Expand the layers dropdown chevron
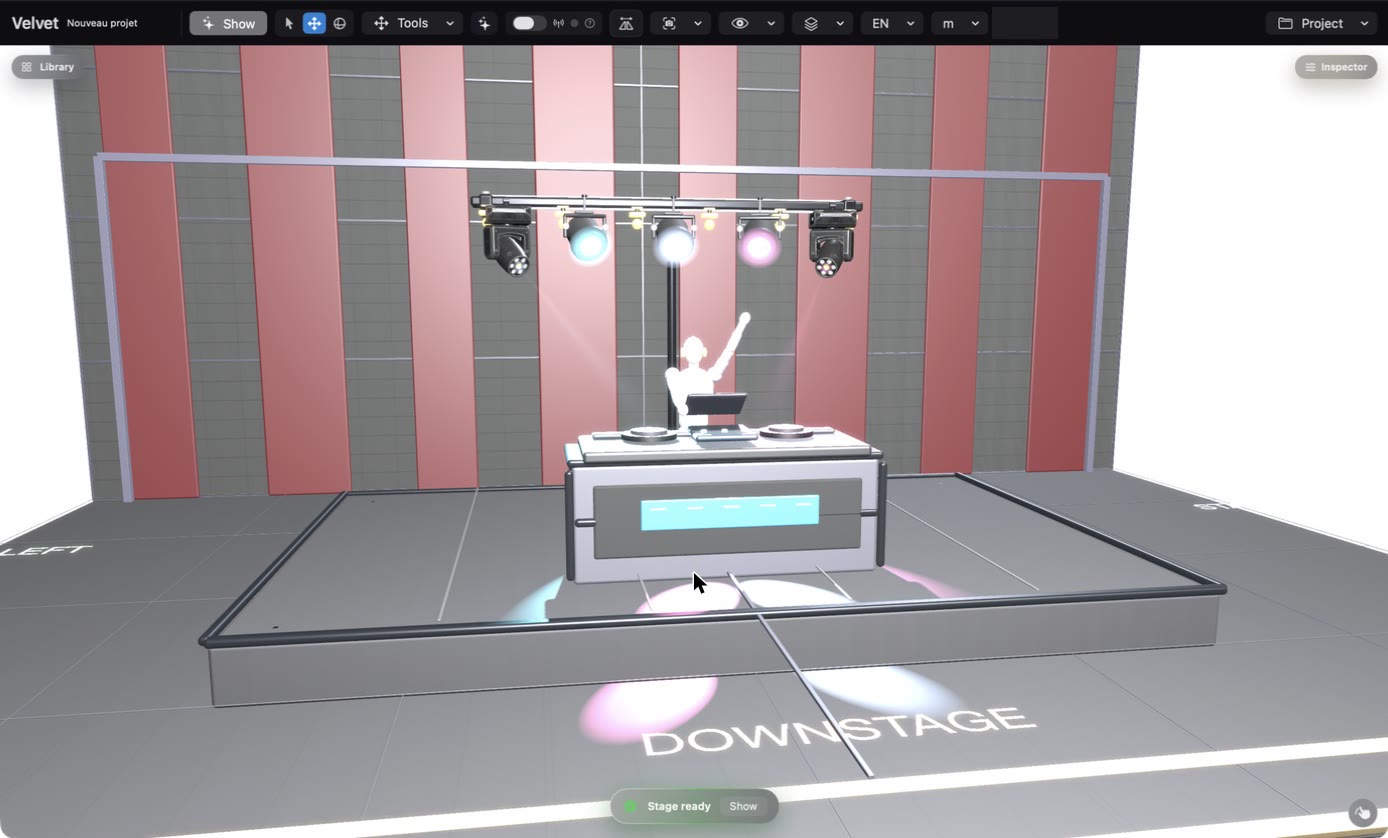The height and width of the screenshot is (838, 1388). (840, 23)
